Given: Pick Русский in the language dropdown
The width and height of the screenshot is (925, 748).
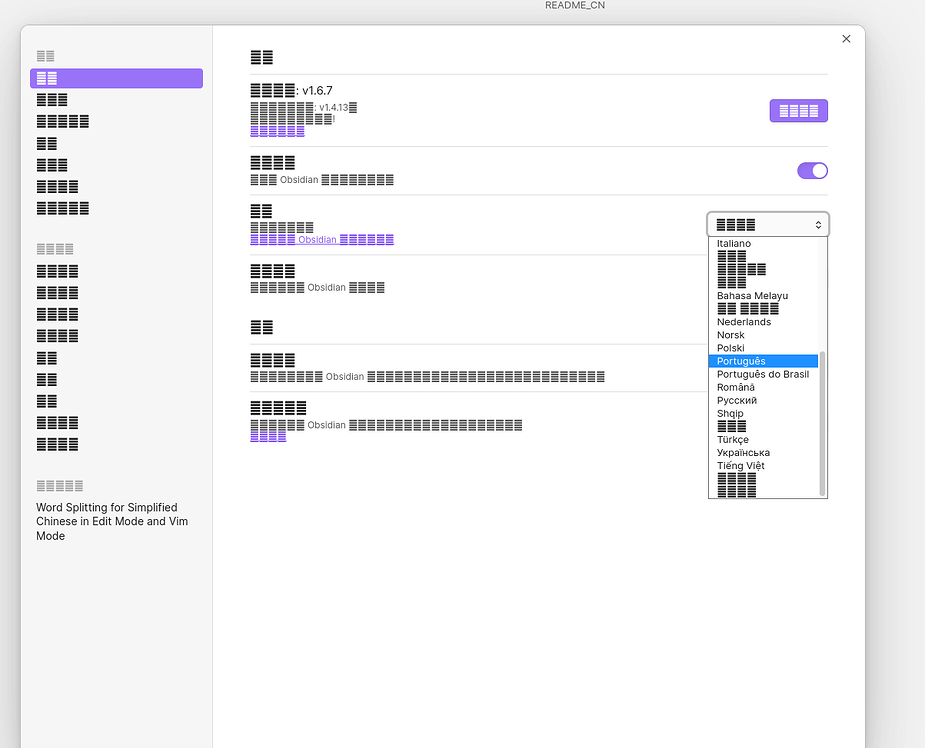Looking at the screenshot, I should [x=737, y=400].
